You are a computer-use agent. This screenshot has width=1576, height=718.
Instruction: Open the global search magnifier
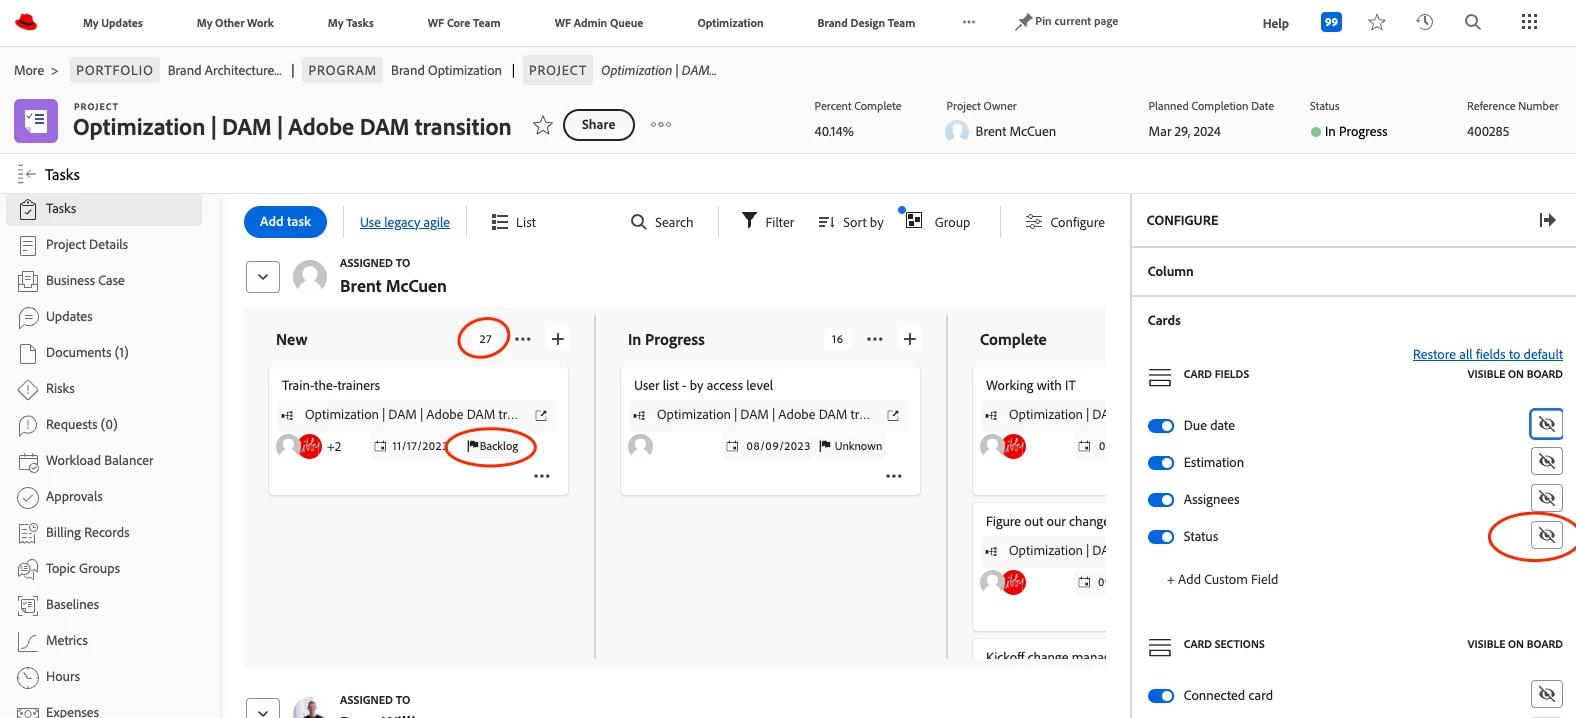[x=1473, y=22]
